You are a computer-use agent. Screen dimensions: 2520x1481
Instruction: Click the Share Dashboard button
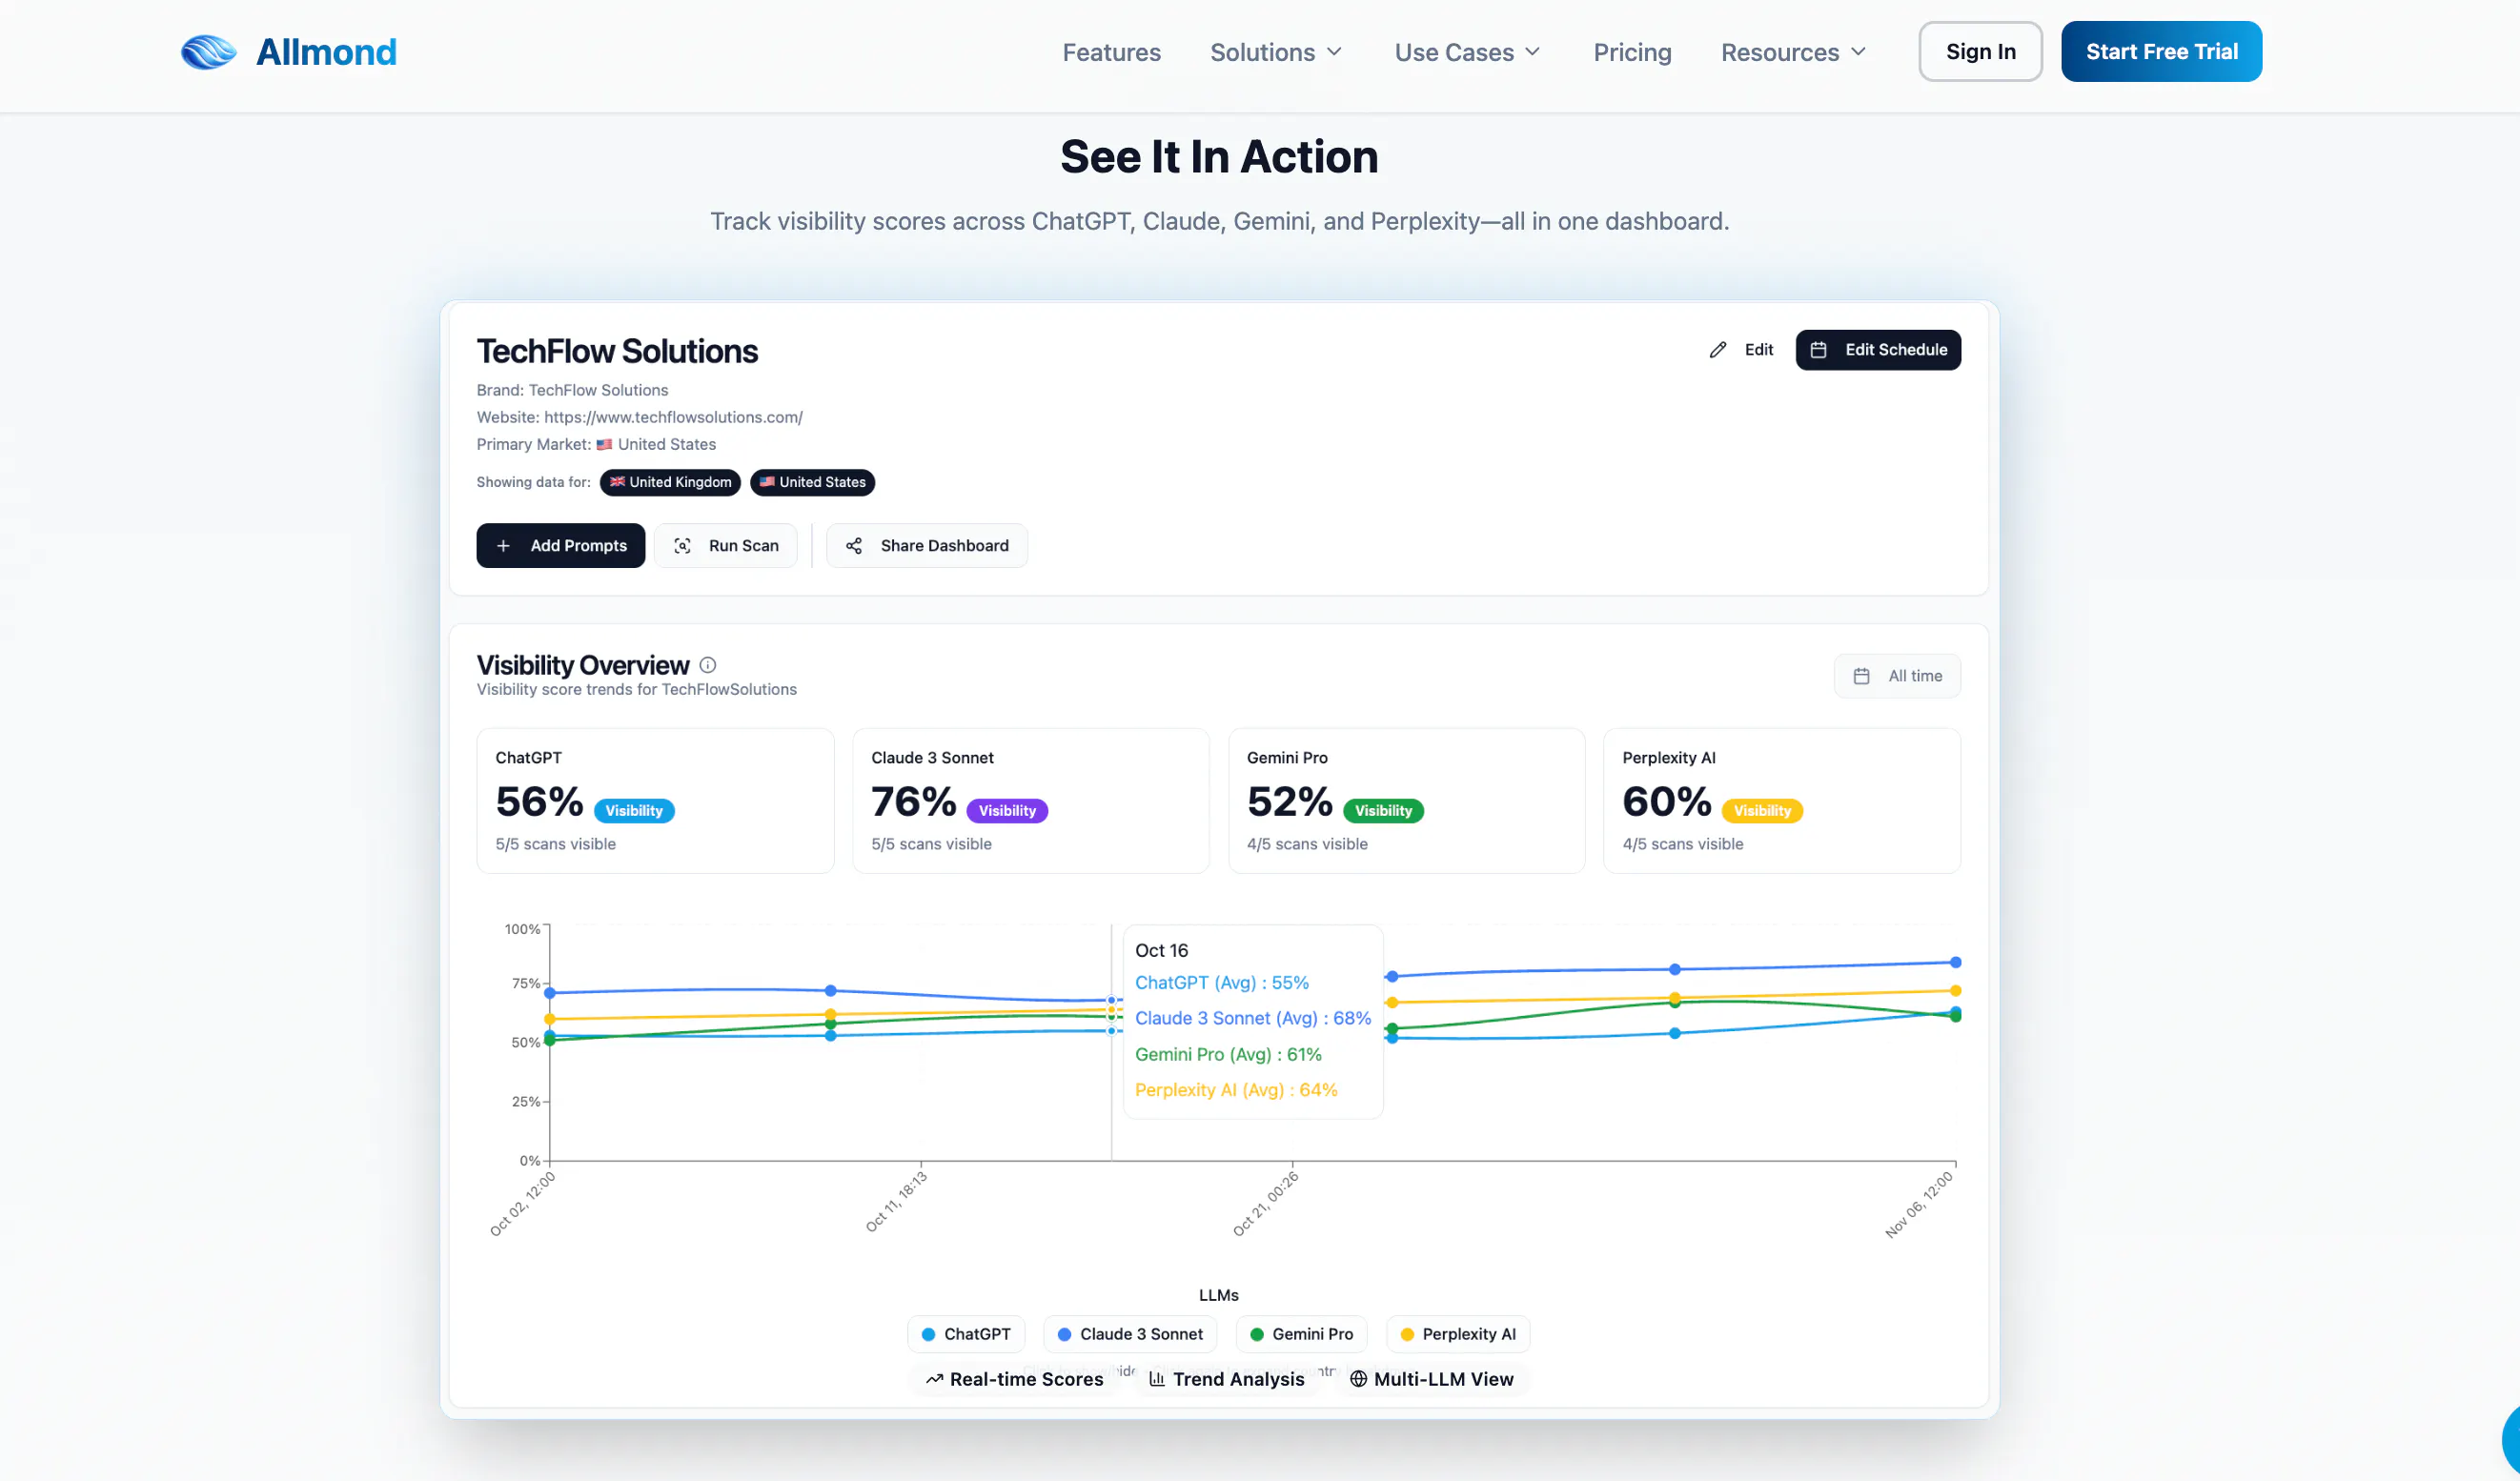[927, 546]
